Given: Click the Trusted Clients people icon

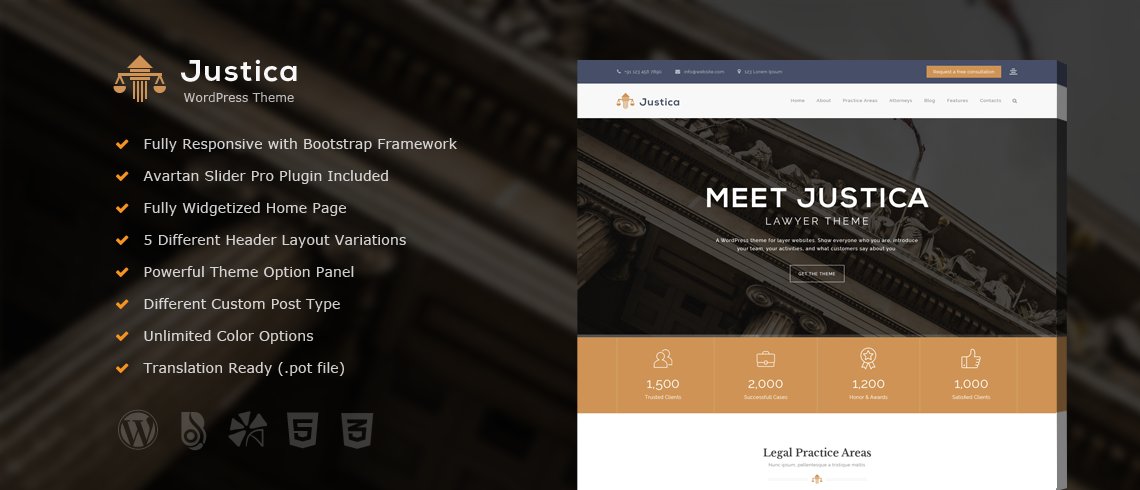Looking at the screenshot, I should coord(662,358).
